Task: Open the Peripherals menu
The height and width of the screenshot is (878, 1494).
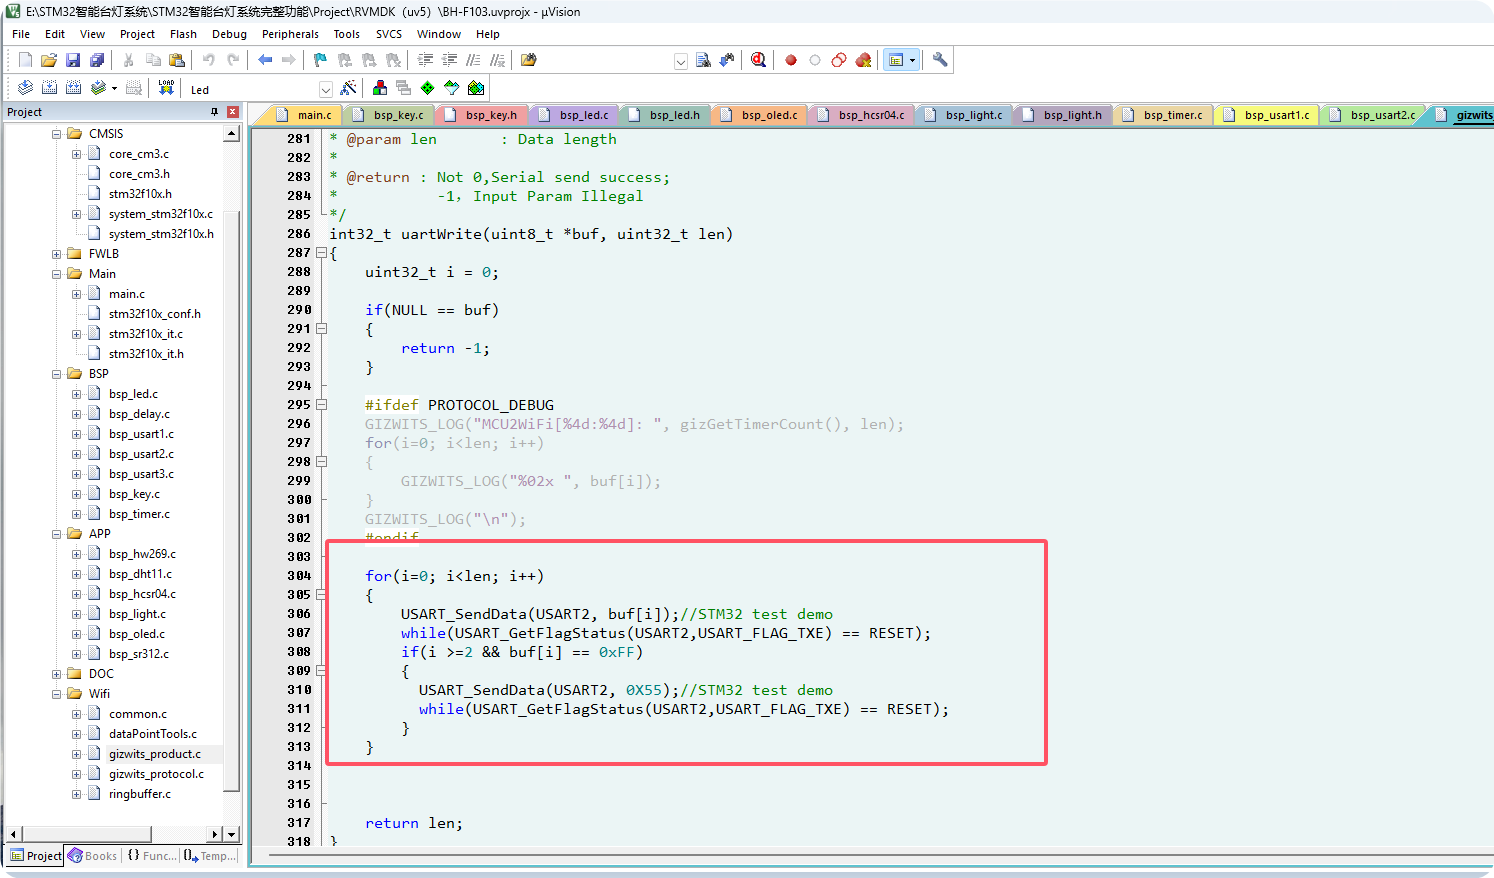Action: tap(290, 34)
